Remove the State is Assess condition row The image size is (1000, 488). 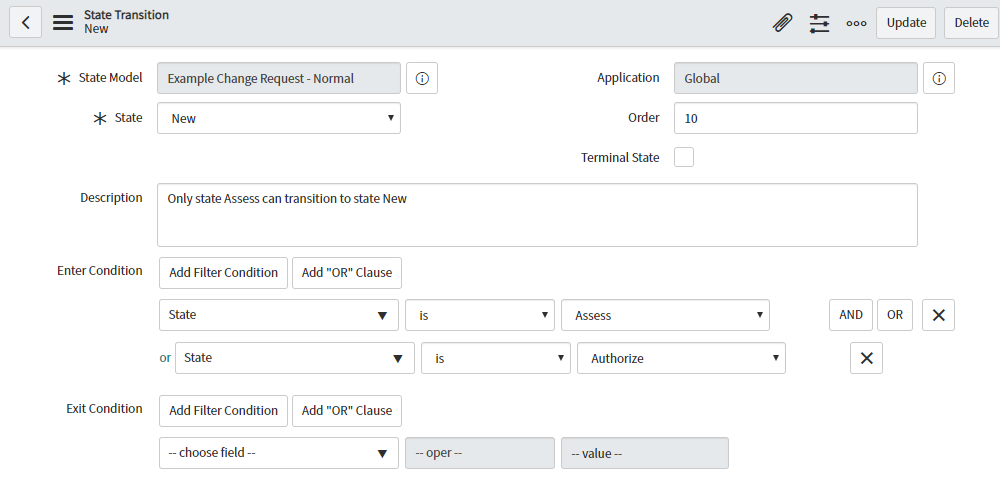pos(938,315)
